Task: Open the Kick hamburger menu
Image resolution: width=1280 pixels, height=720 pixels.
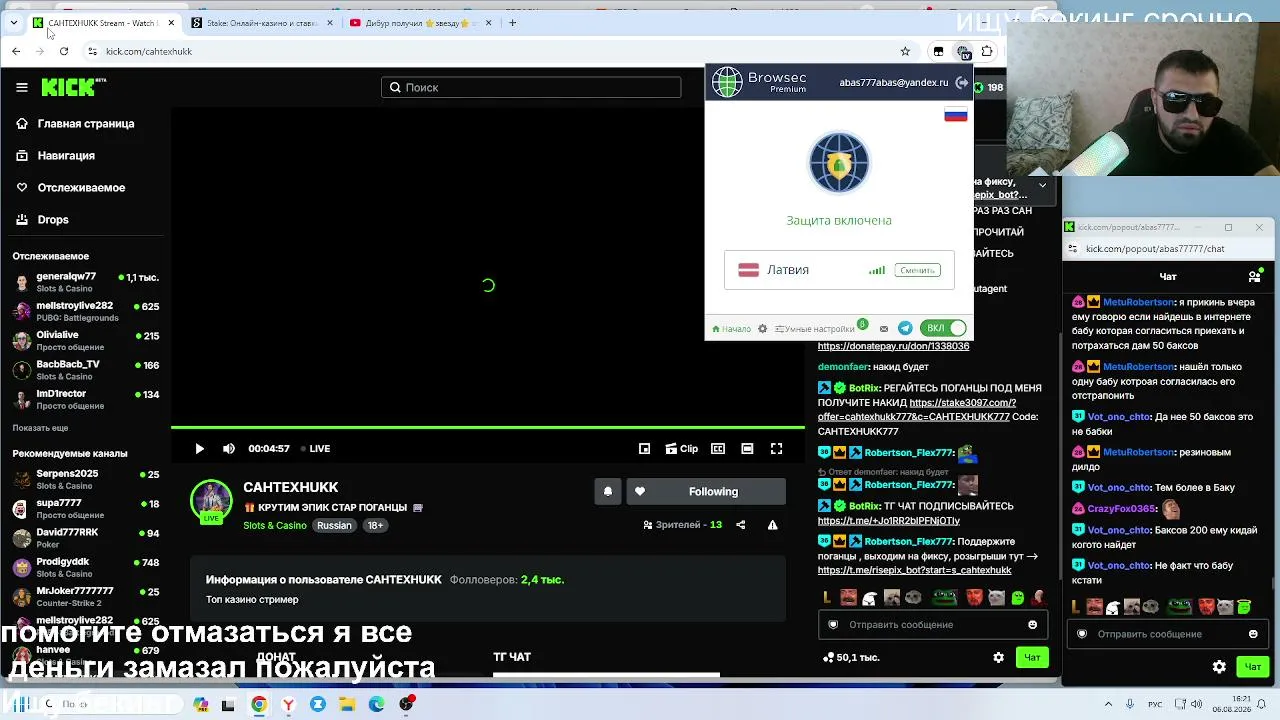Action: tap(22, 87)
